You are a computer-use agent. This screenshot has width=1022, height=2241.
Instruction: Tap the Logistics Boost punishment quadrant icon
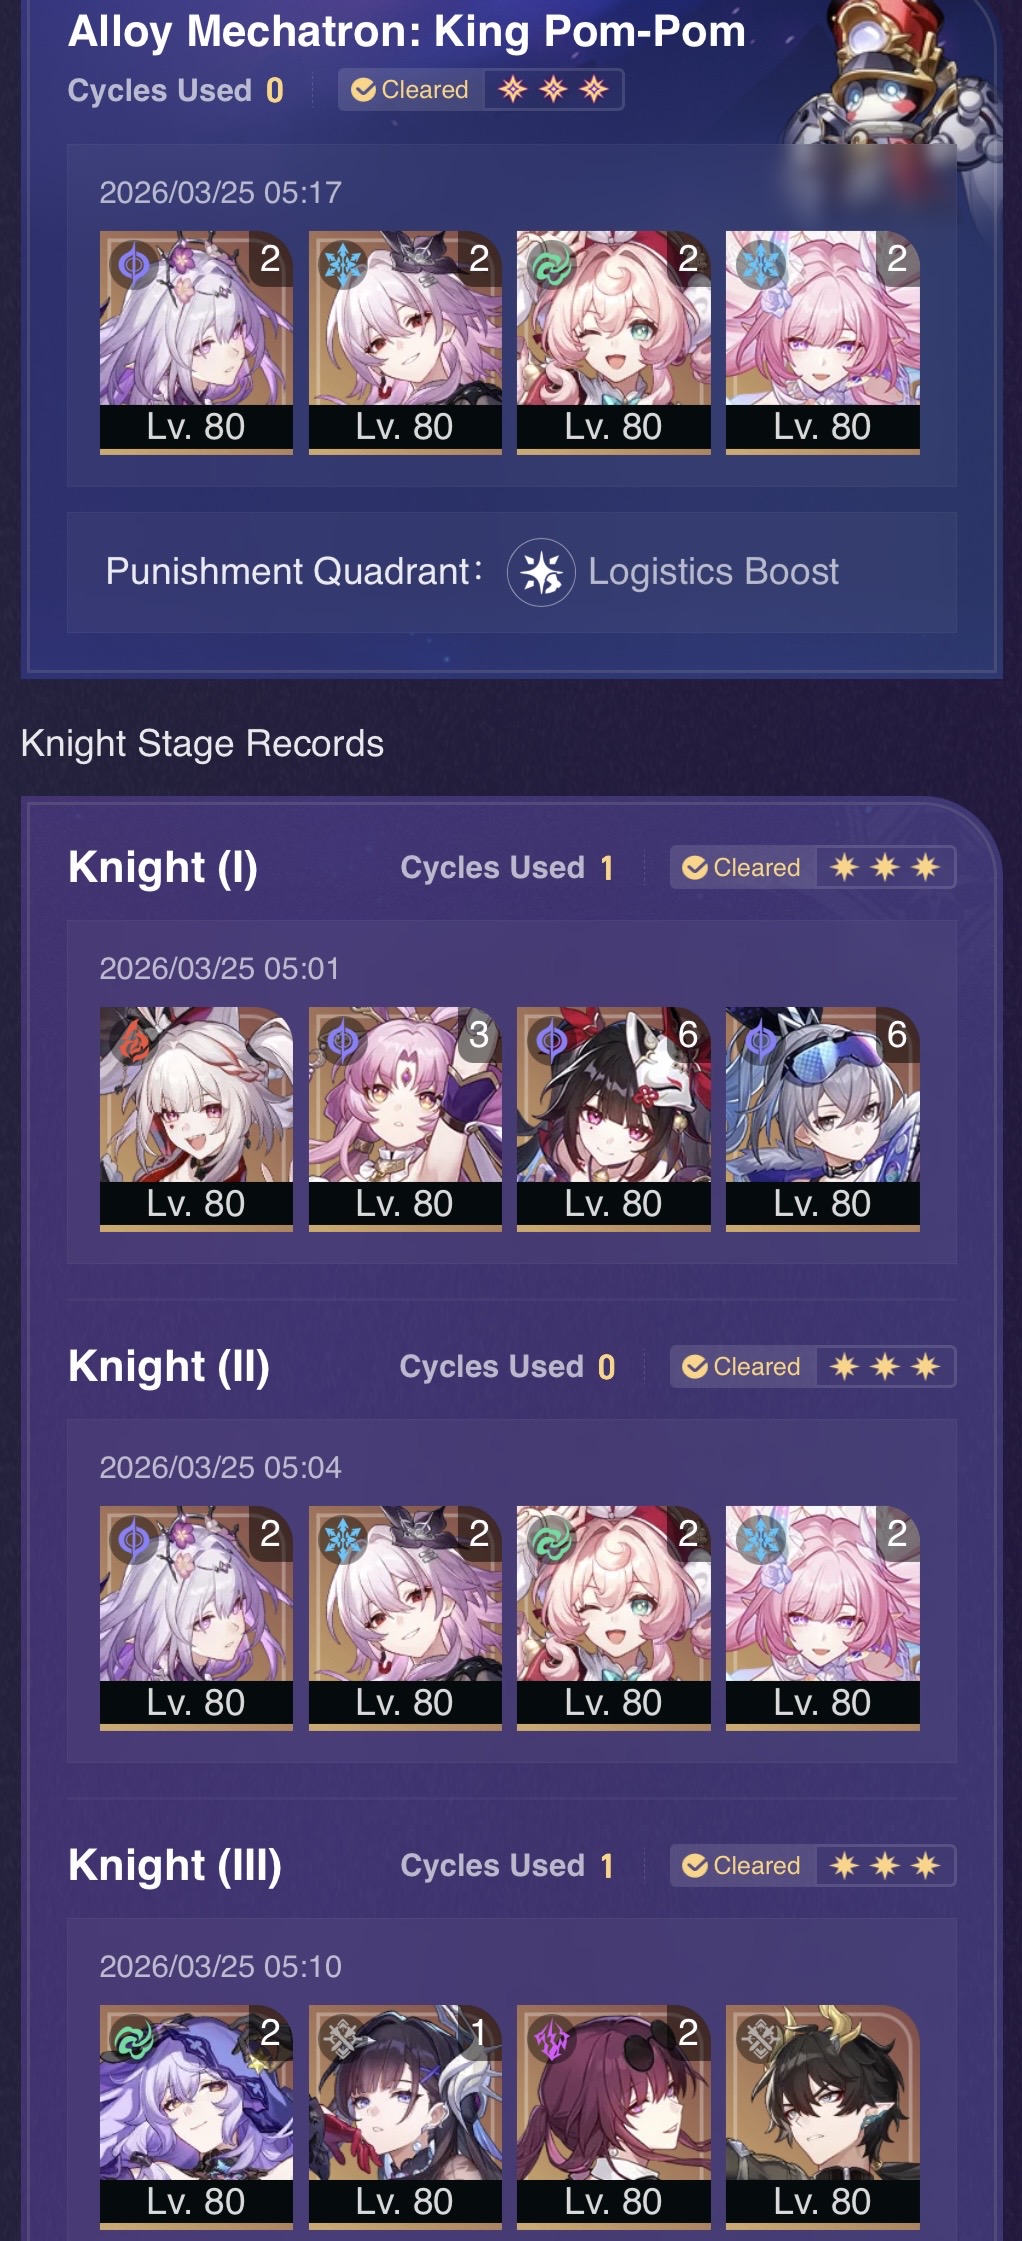click(541, 572)
